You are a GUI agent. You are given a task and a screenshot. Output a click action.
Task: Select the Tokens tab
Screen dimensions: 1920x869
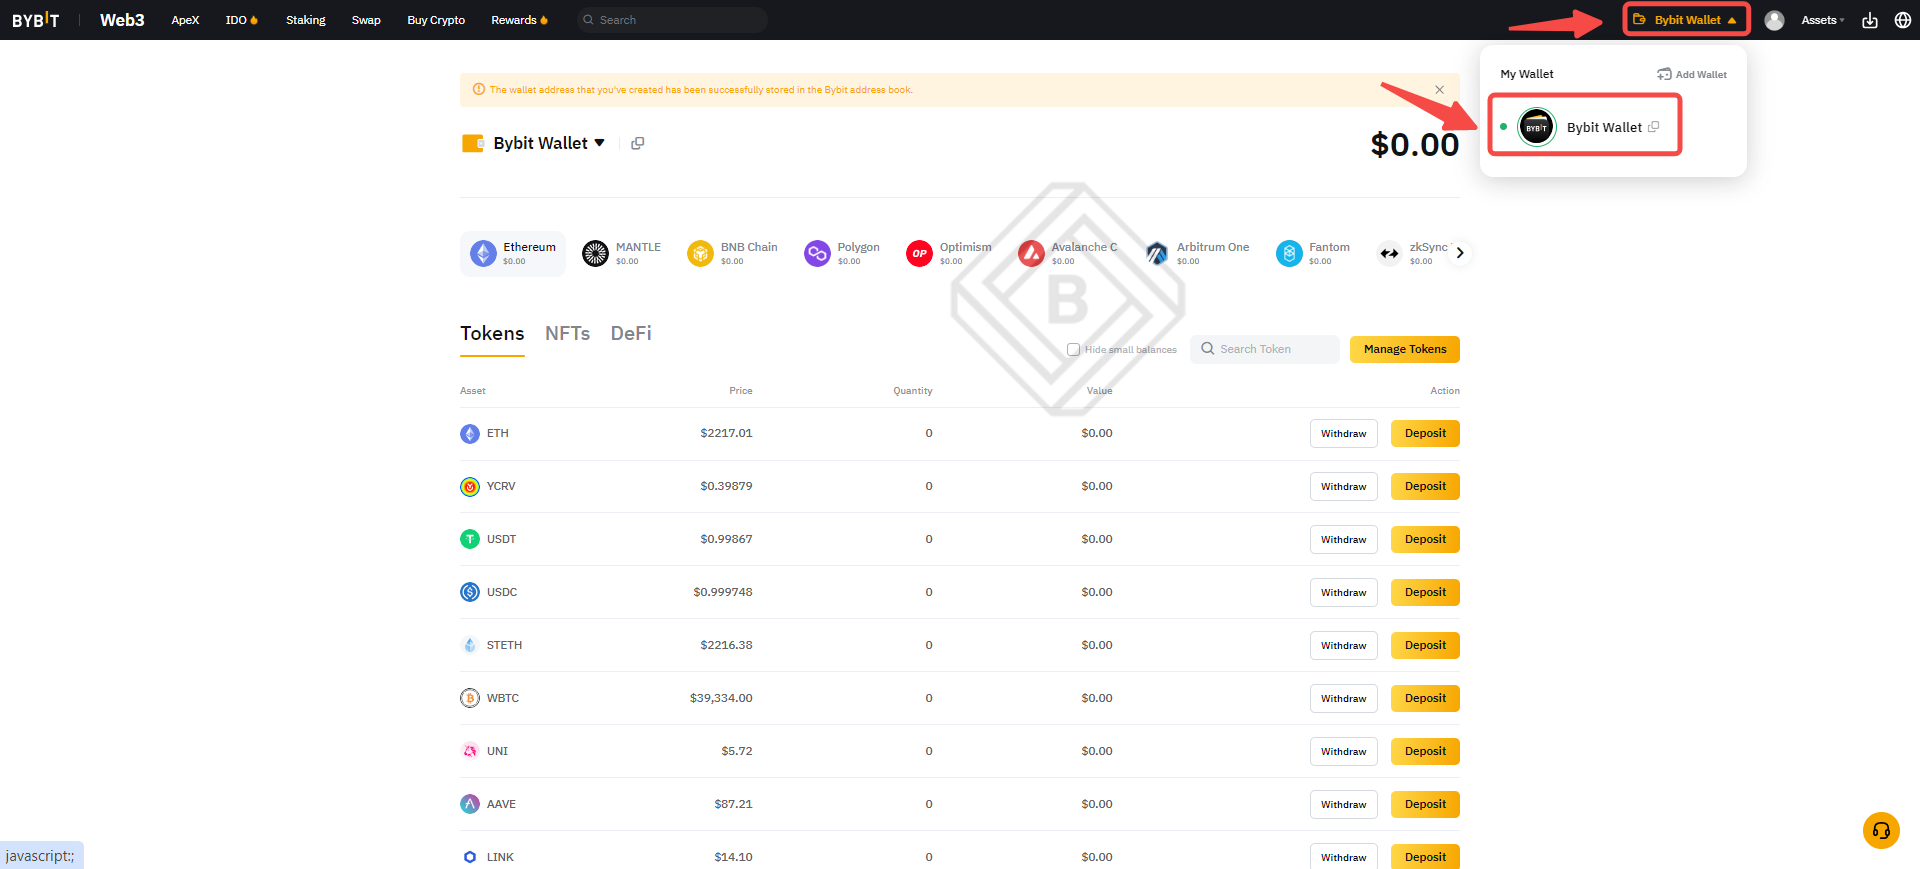492,334
